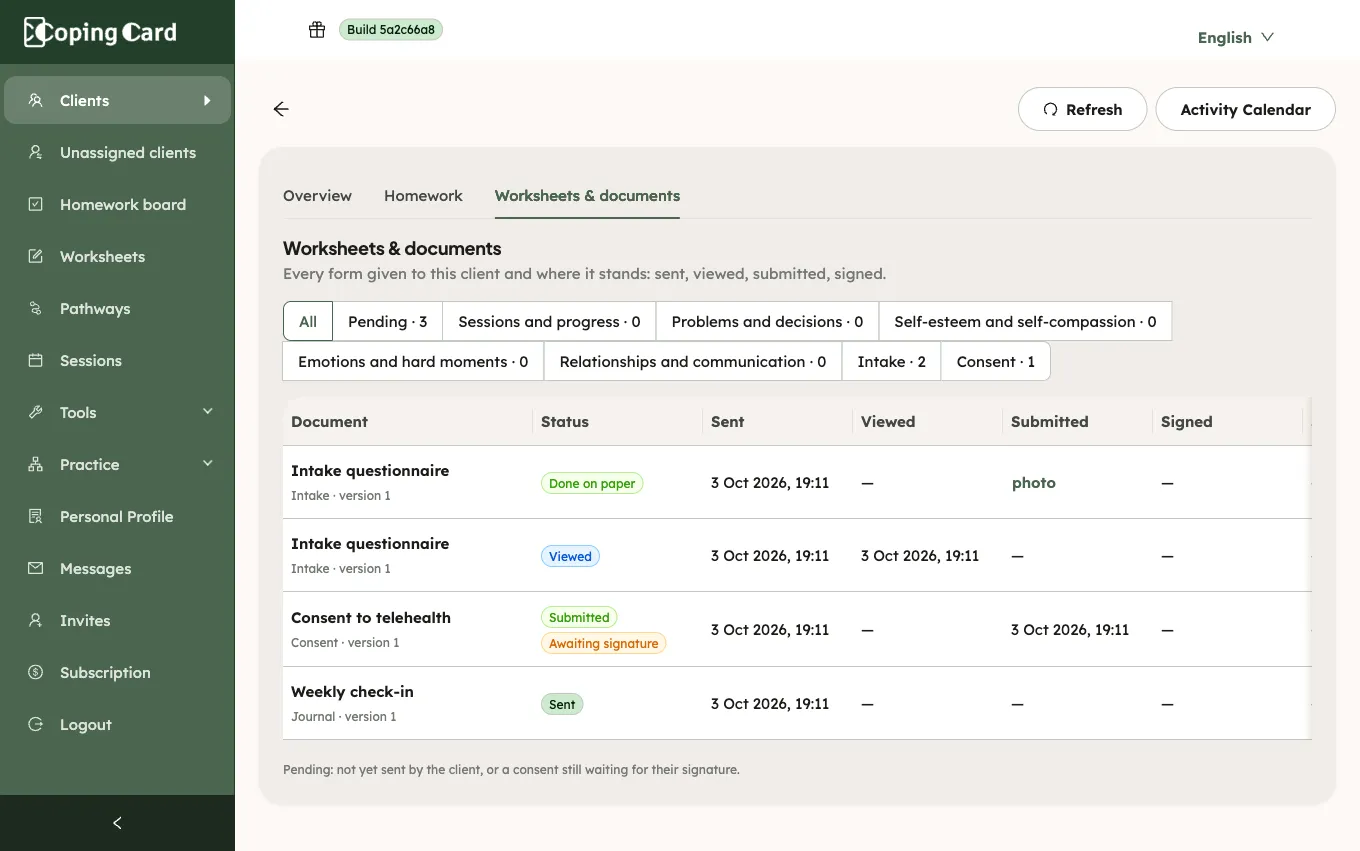Click the Invites person icon
Screen dimensions: 1360x851
[36, 620]
